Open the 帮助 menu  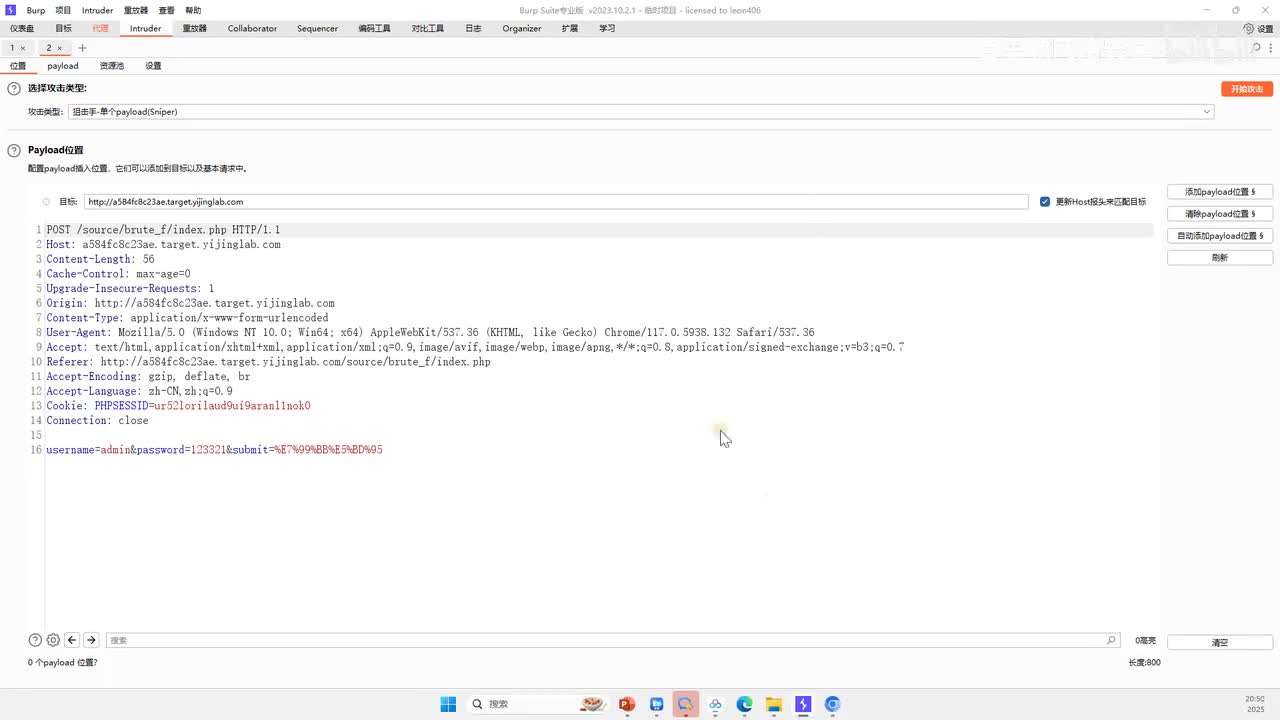click(193, 10)
